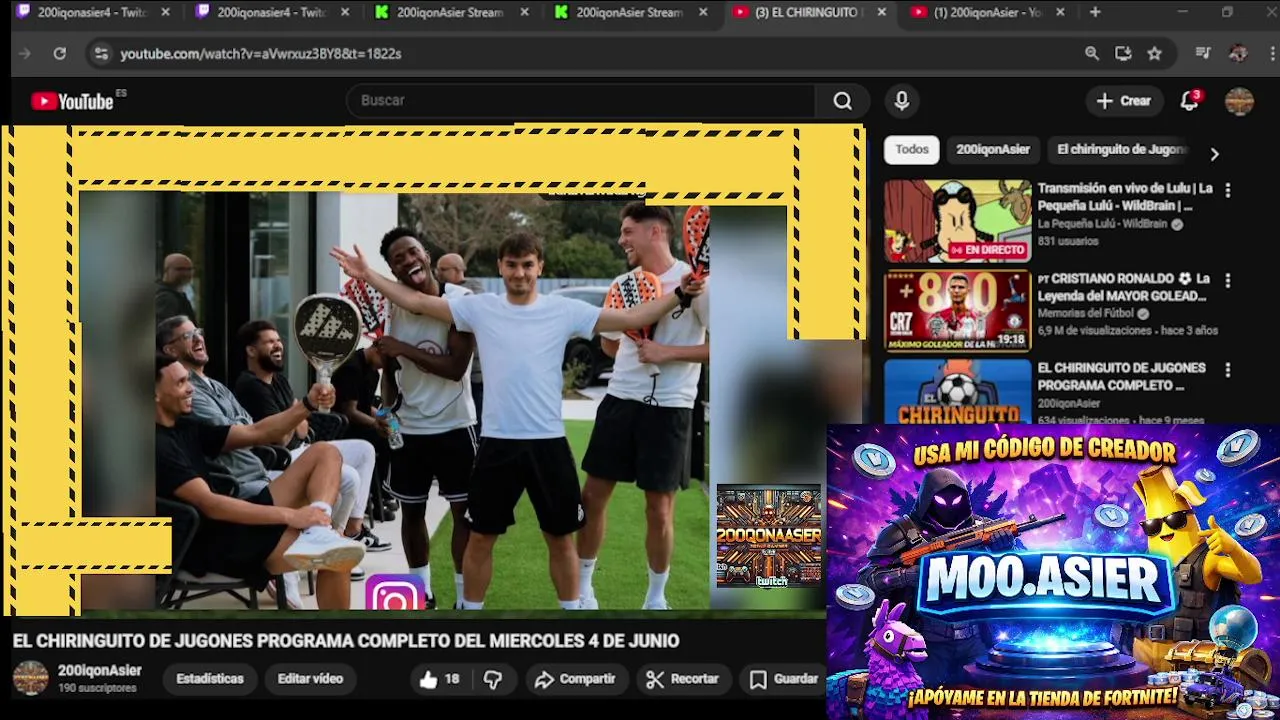
Task: Open CRISTIANO RONALDO La Leyenda title
Action: point(1123,287)
